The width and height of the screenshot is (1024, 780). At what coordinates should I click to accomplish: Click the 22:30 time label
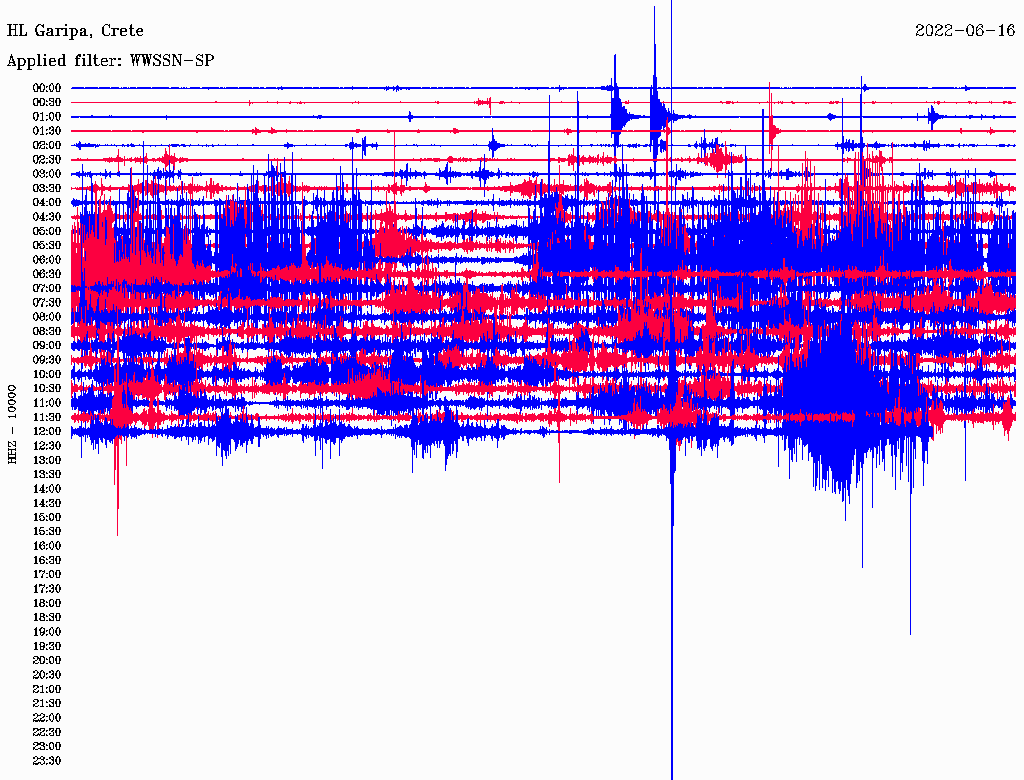point(47,732)
